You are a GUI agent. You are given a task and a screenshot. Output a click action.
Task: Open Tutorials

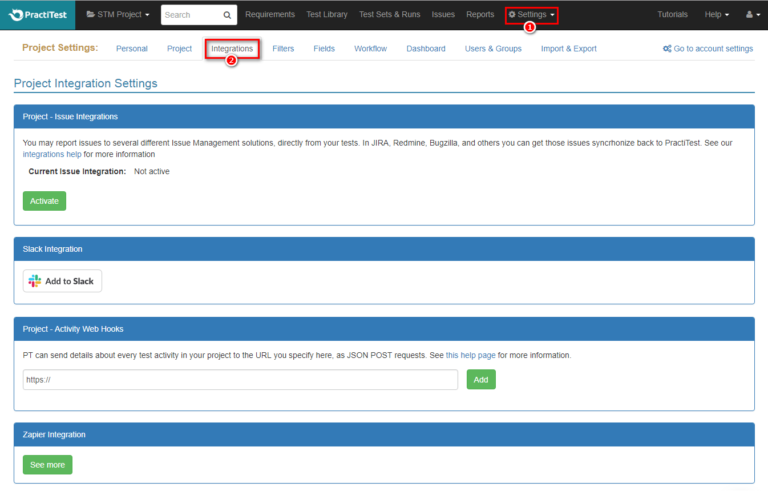[x=672, y=15]
